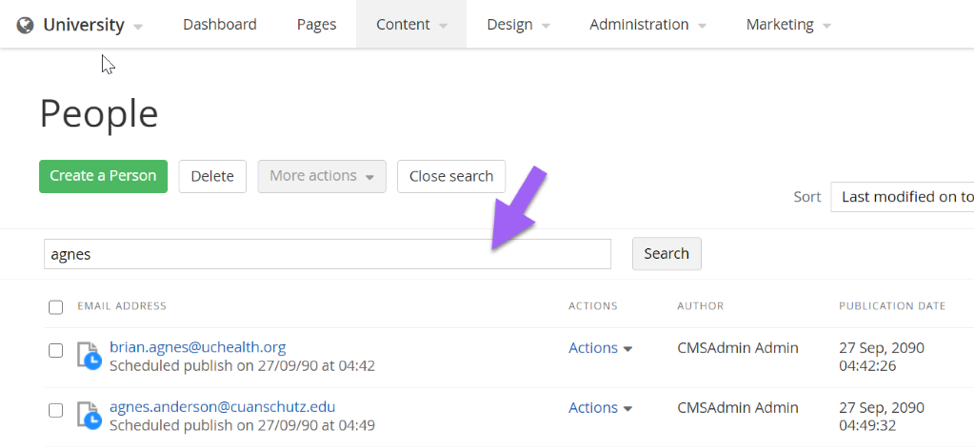Image resolution: width=974 pixels, height=447 pixels.
Task: Open the Actions dropdown for agnes.anderson
Action: point(600,408)
